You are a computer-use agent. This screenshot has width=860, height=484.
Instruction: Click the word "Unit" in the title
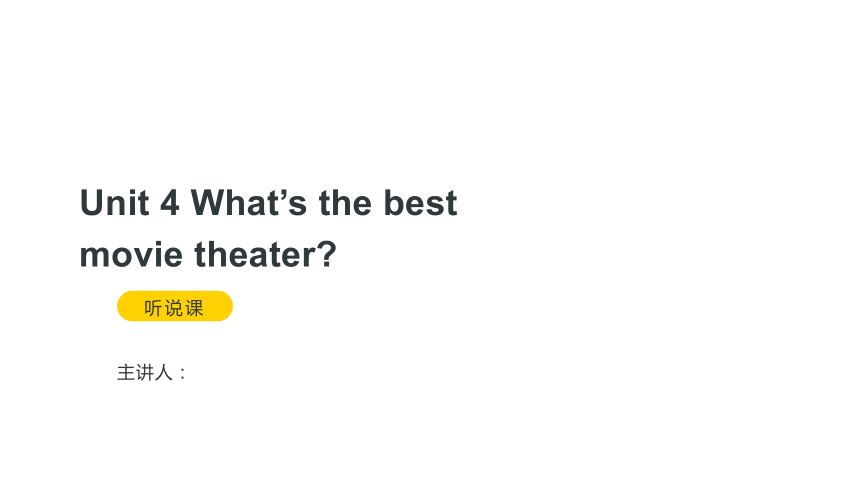pos(115,203)
